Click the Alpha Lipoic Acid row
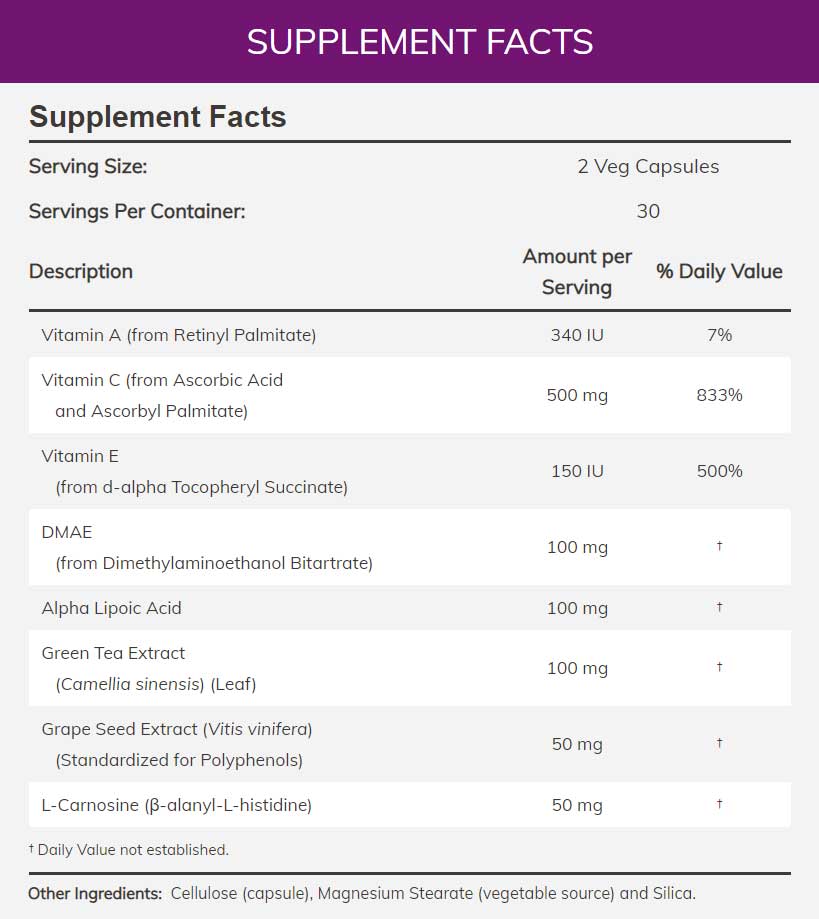819x919 pixels. pyautogui.click(x=112, y=608)
